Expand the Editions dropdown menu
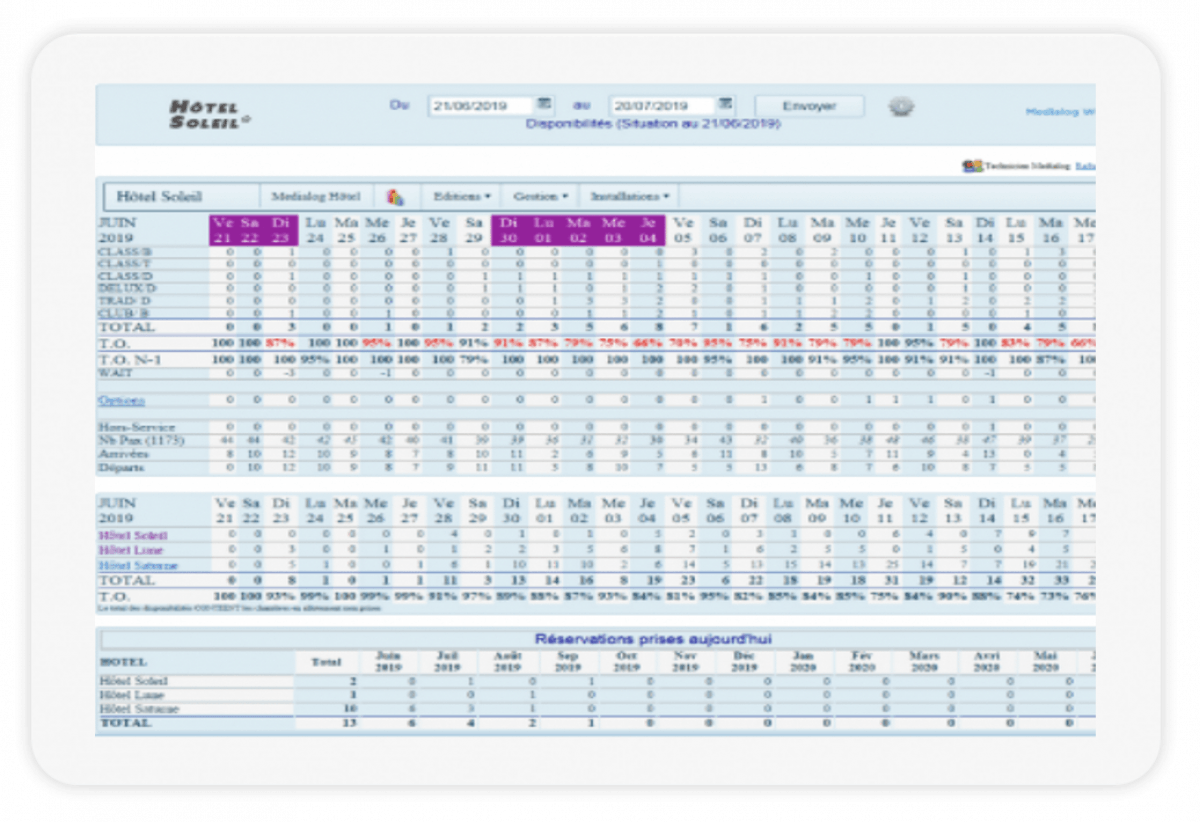The height and width of the screenshot is (822, 1200). pyautogui.click(x=460, y=197)
